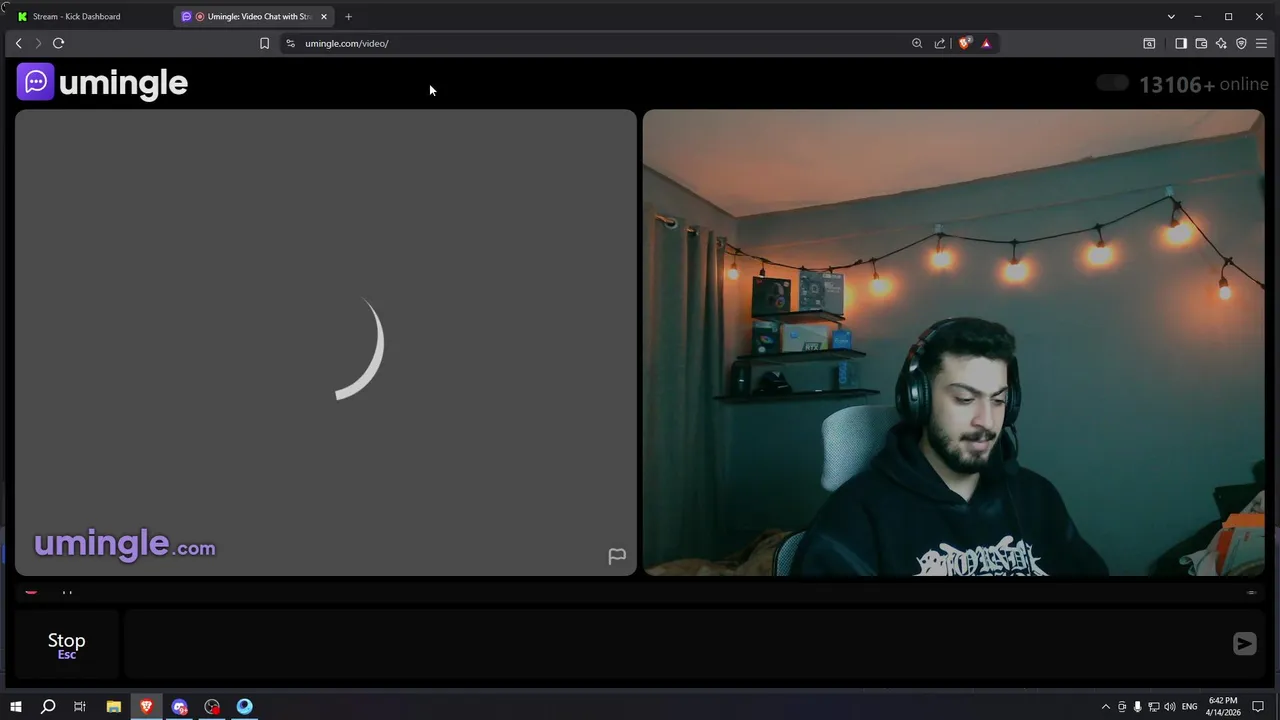This screenshot has height=720, width=1280.
Task: Open tab search icon in toolbar
Action: pyautogui.click(x=1149, y=43)
